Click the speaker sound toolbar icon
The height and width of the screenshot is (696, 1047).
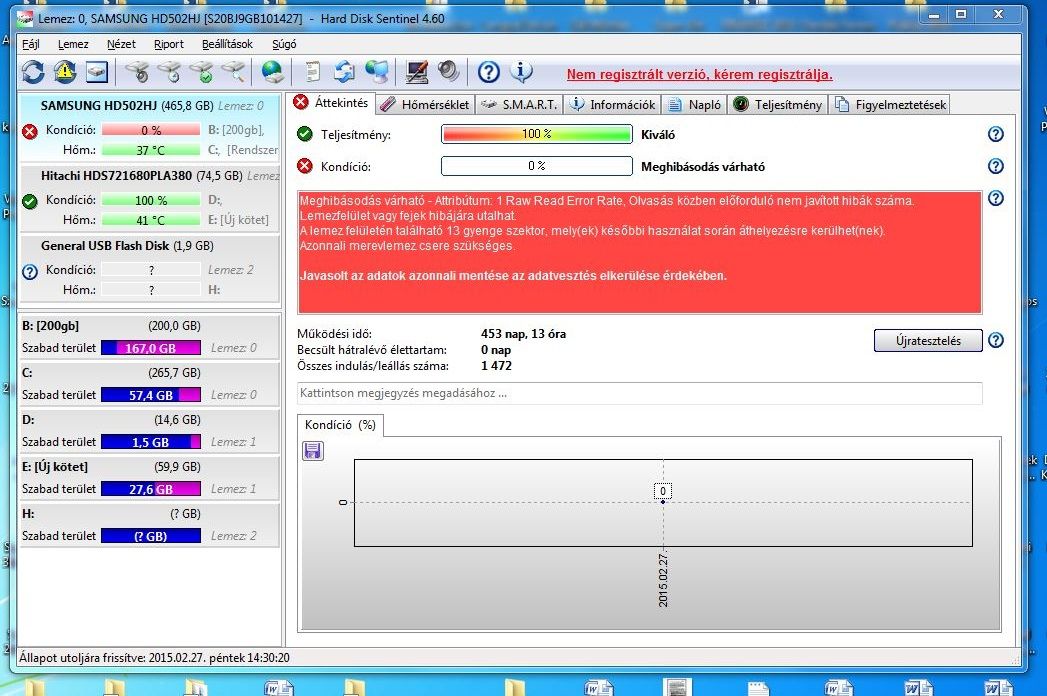coord(449,71)
